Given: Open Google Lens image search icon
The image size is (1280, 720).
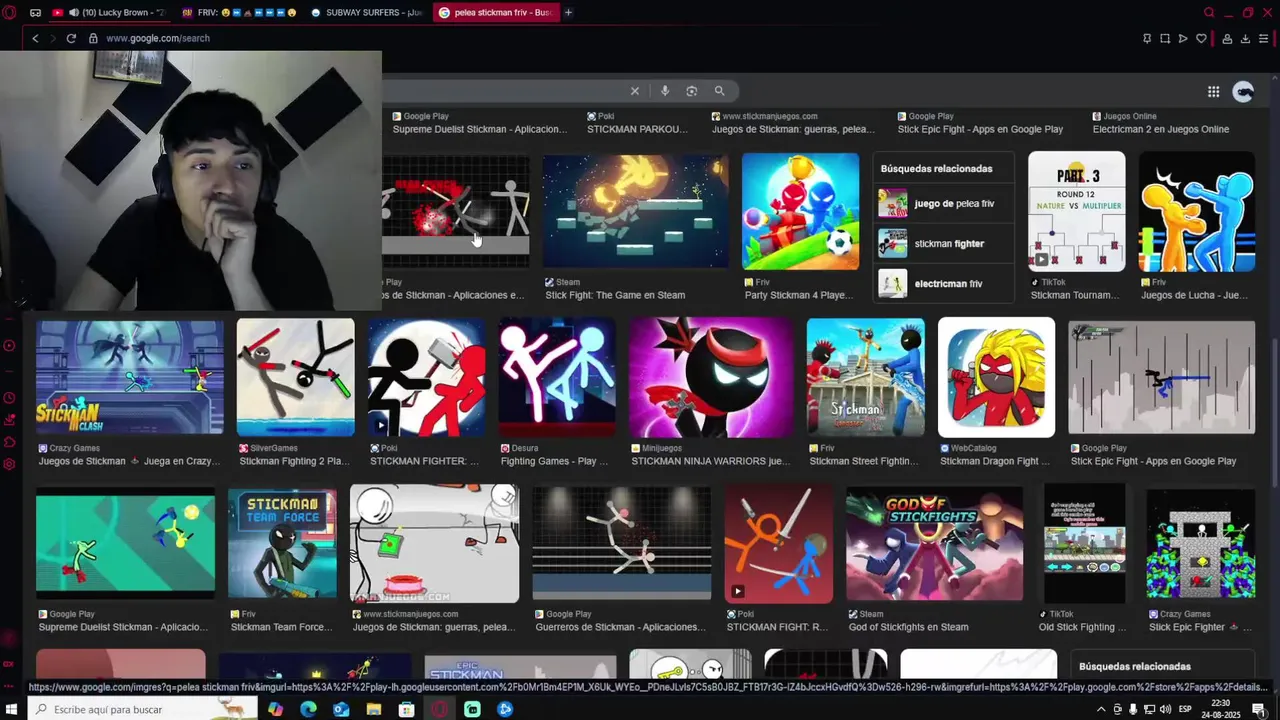Looking at the screenshot, I should 691,91.
